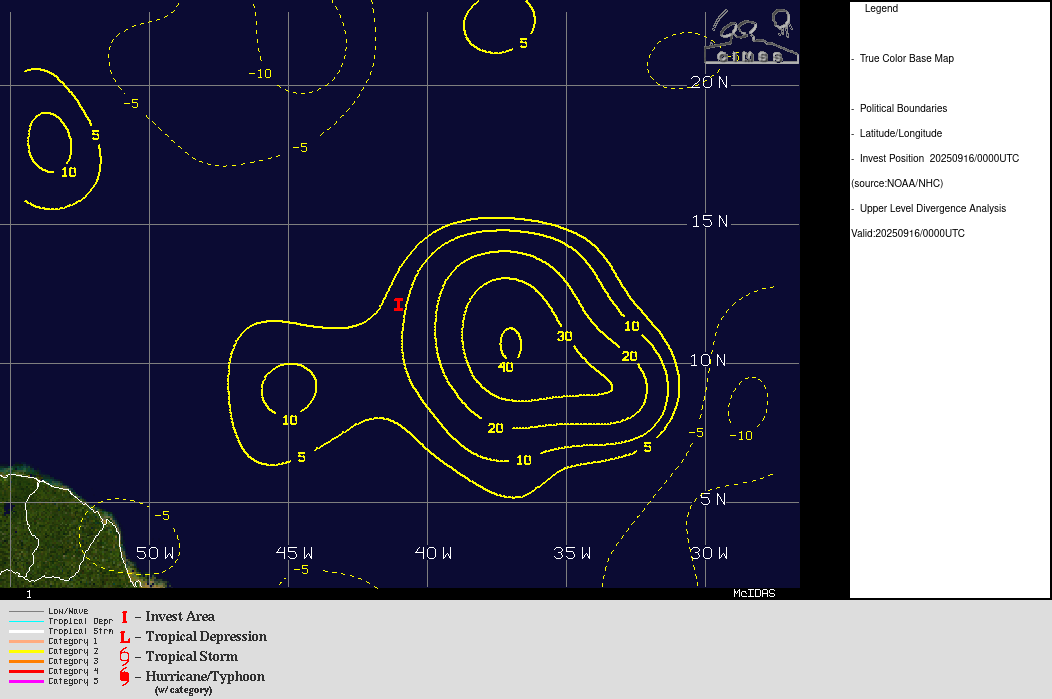Click the '5 N' latitude label

713,499
